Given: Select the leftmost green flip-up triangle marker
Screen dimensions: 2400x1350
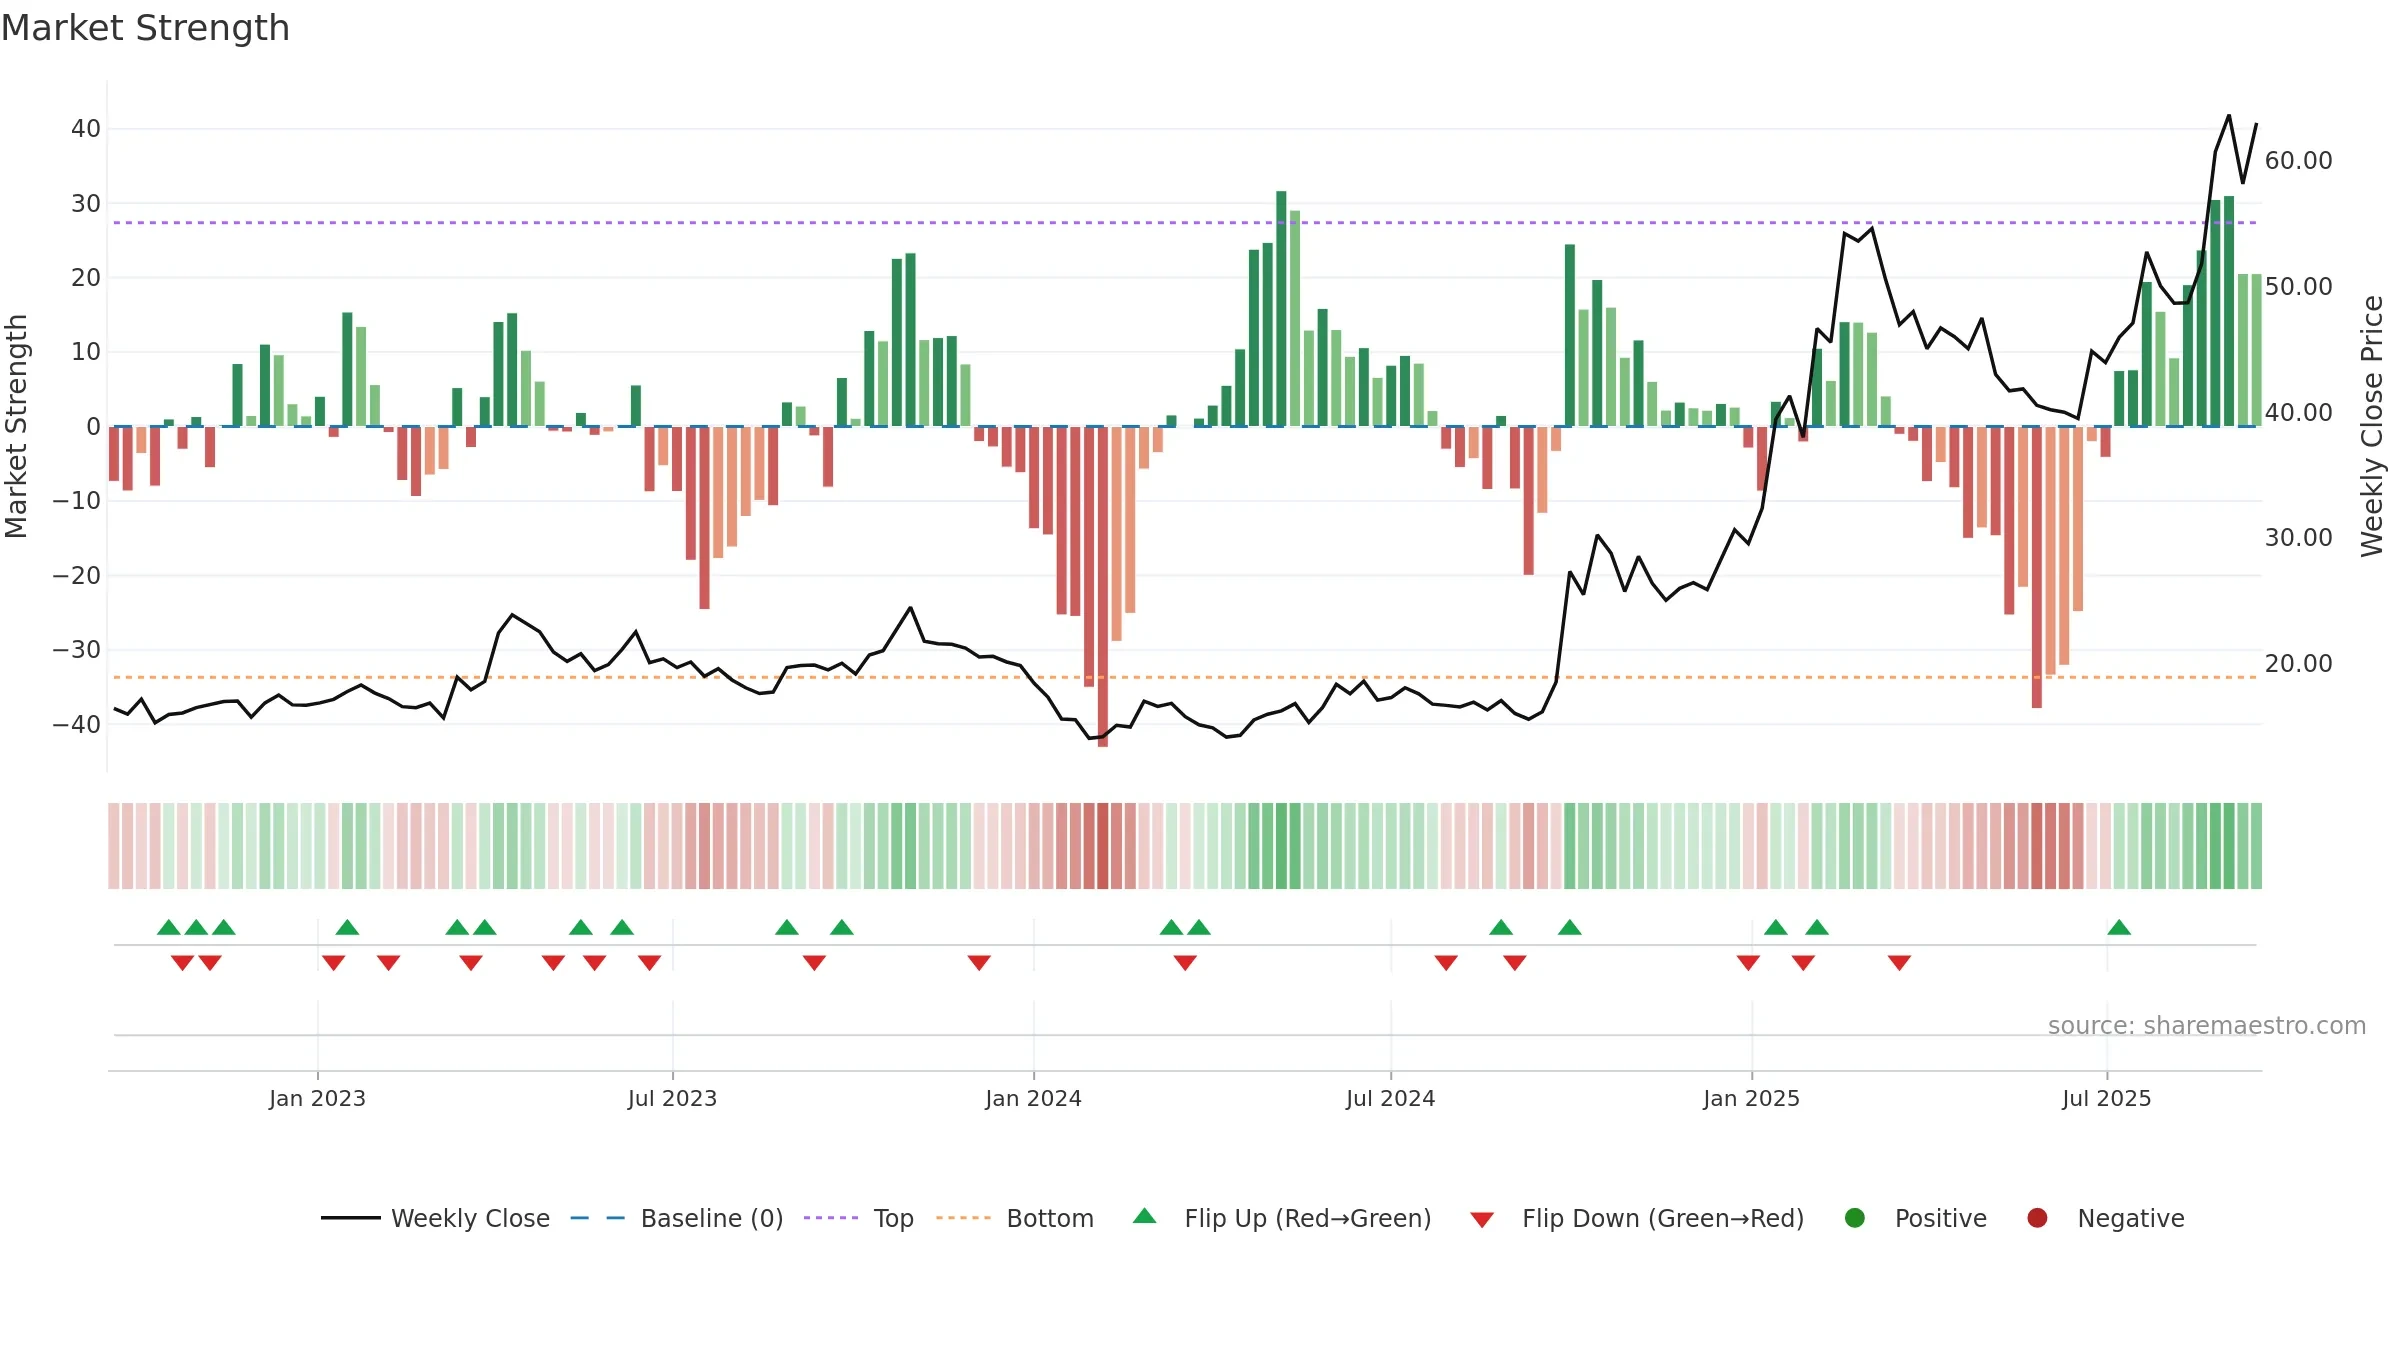Looking at the screenshot, I should [x=169, y=927].
